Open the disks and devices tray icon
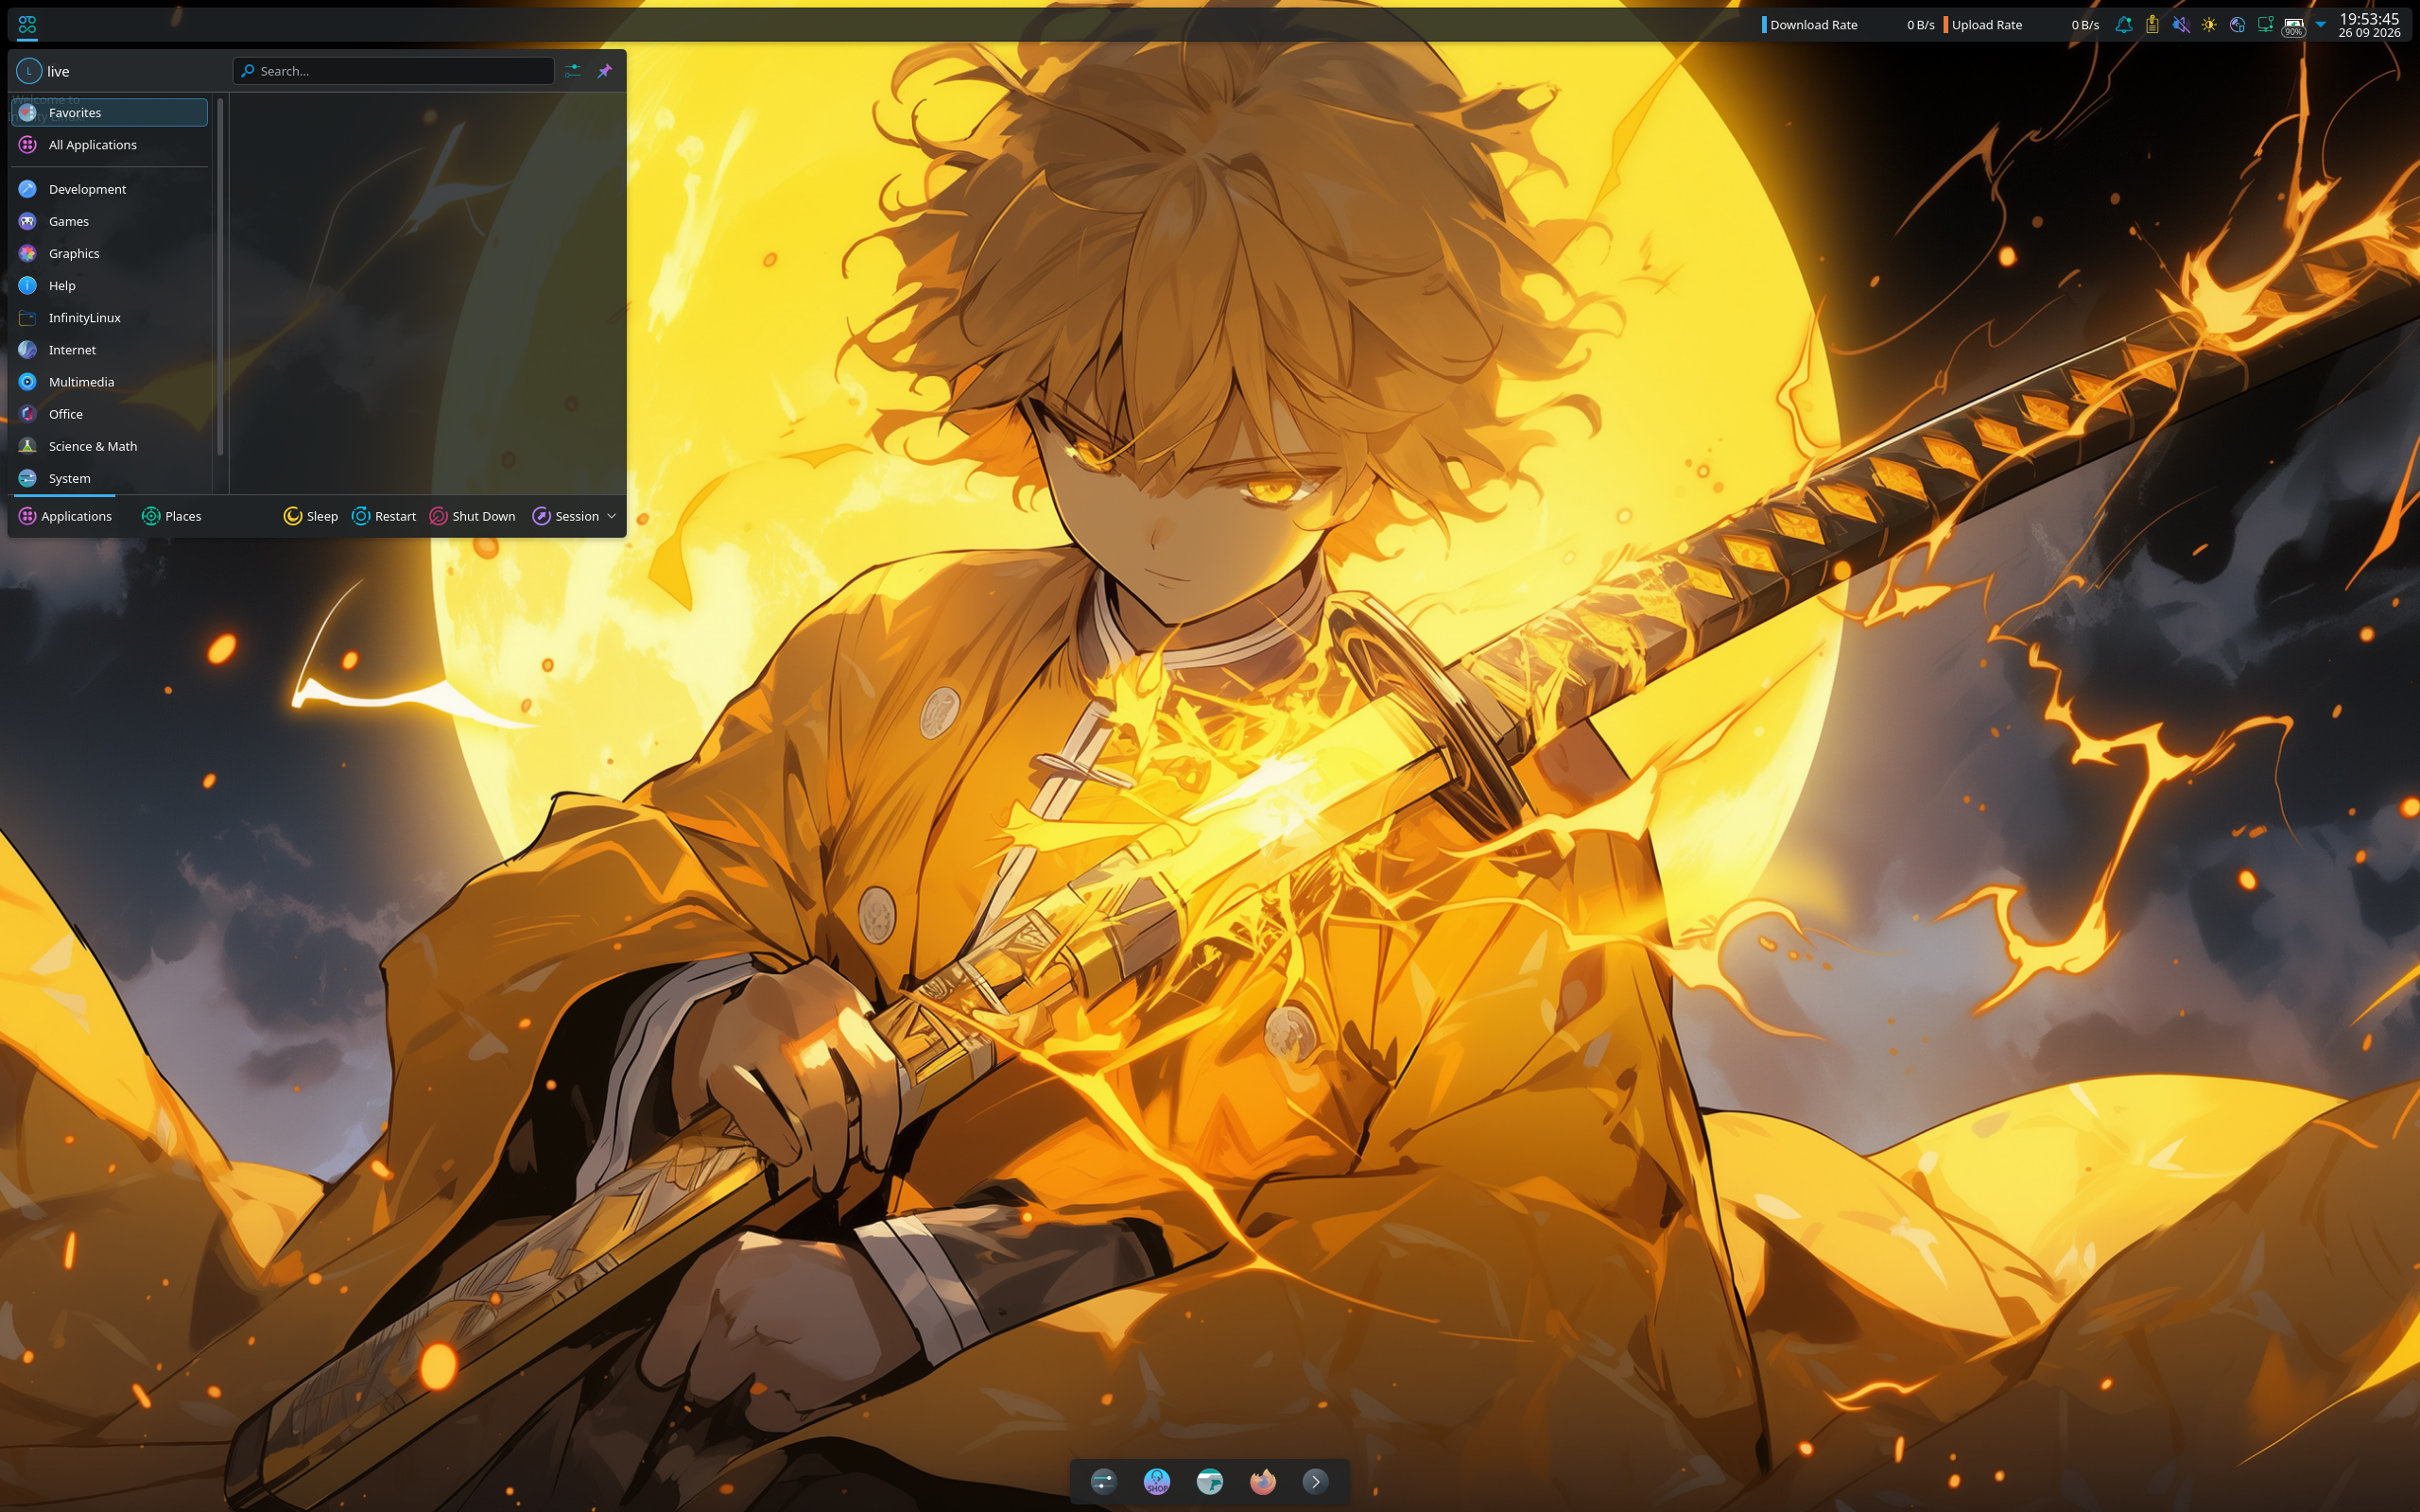 (x=2237, y=25)
